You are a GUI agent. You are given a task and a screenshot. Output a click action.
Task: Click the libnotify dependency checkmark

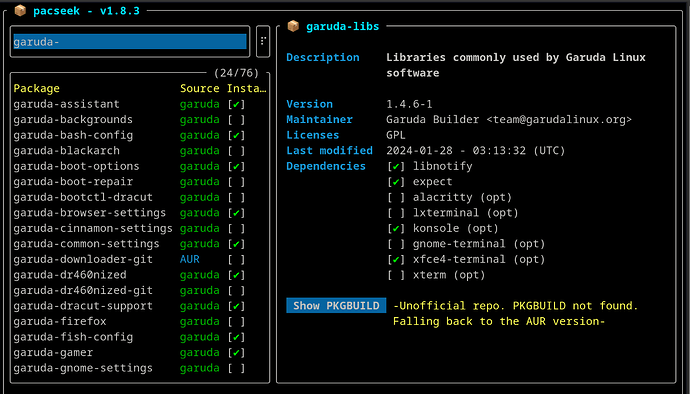(x=396, y=166)
